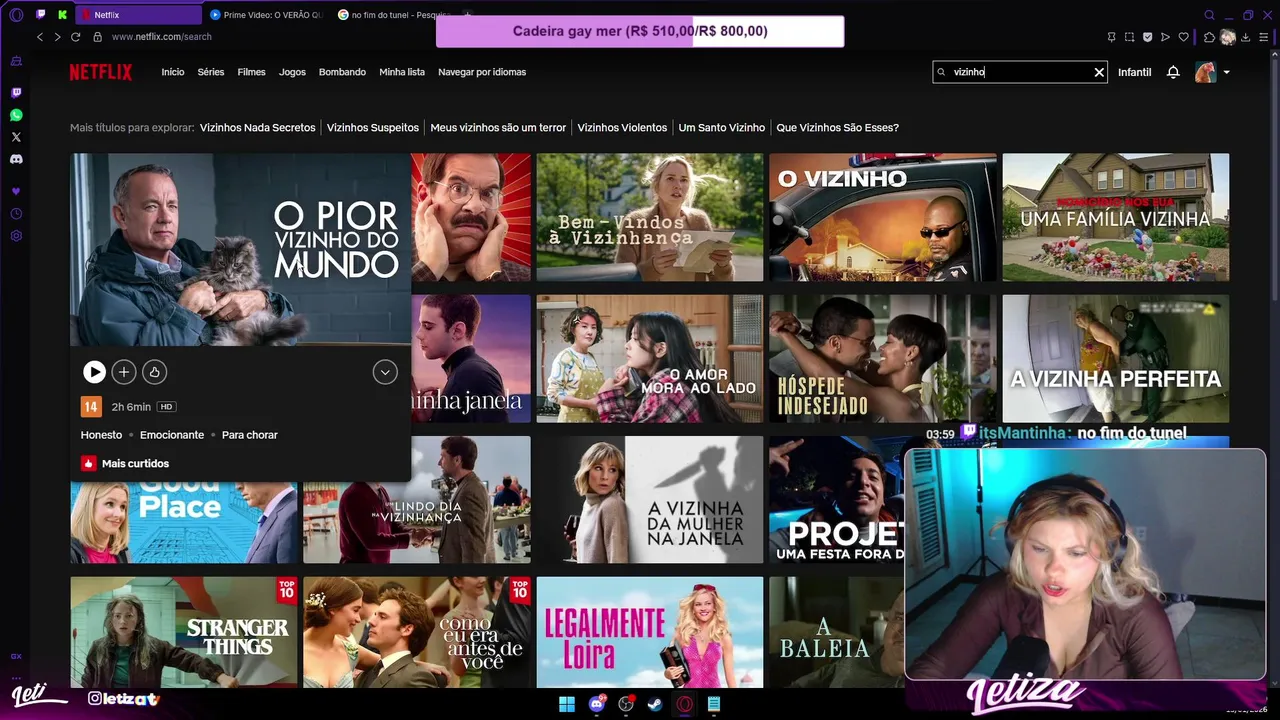Open the pinned Kick tab
The width and height of the screenshot is (1280, 720).
(x=62, y=15)
